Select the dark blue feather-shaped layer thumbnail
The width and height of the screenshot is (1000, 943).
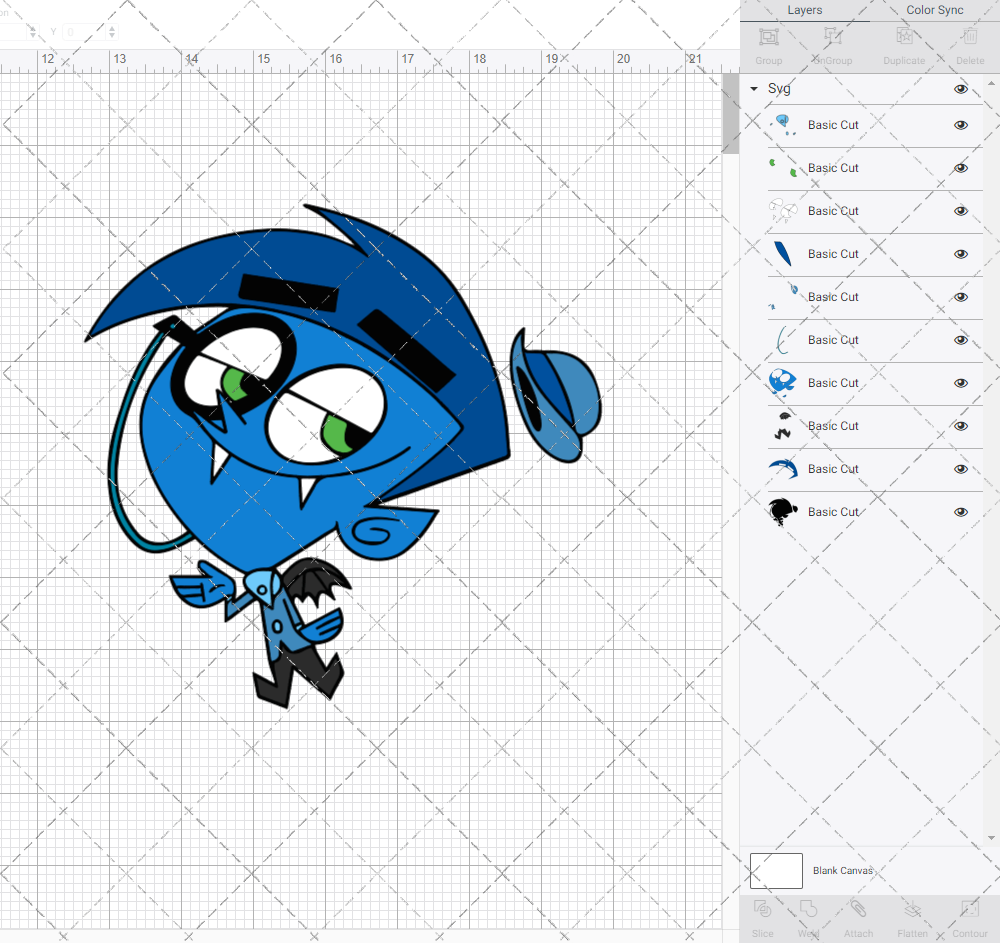pyautogui.click(x=783, y=254)
